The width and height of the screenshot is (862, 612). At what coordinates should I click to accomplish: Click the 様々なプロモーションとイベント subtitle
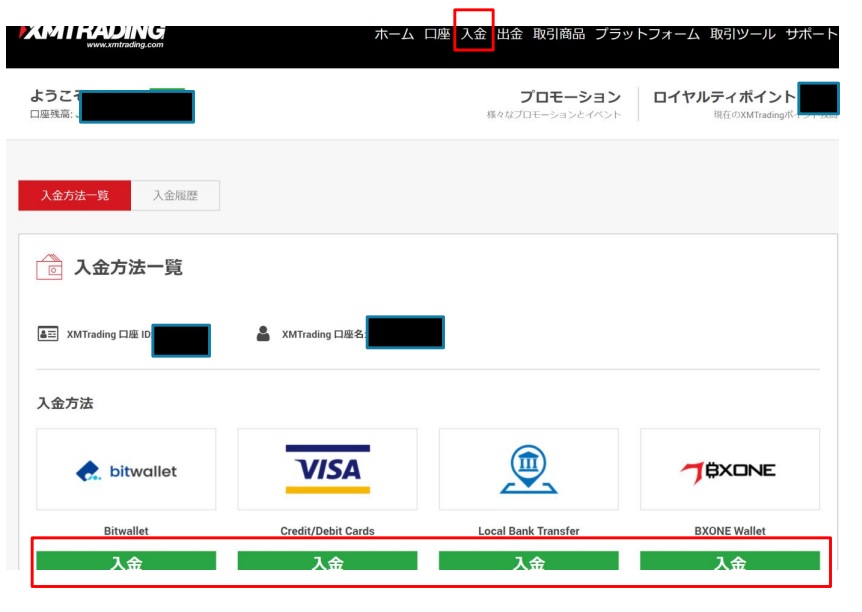(554, 114)
